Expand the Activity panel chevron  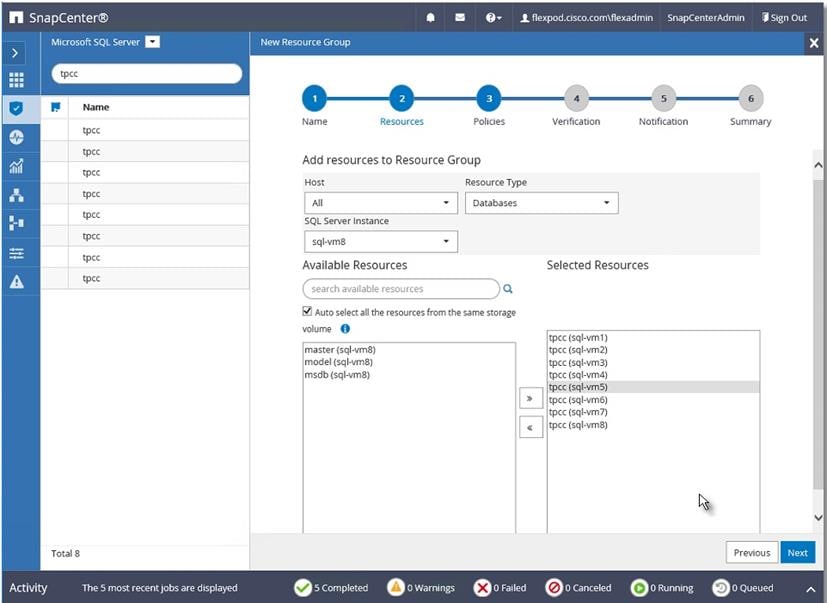(x=811, y=589)
